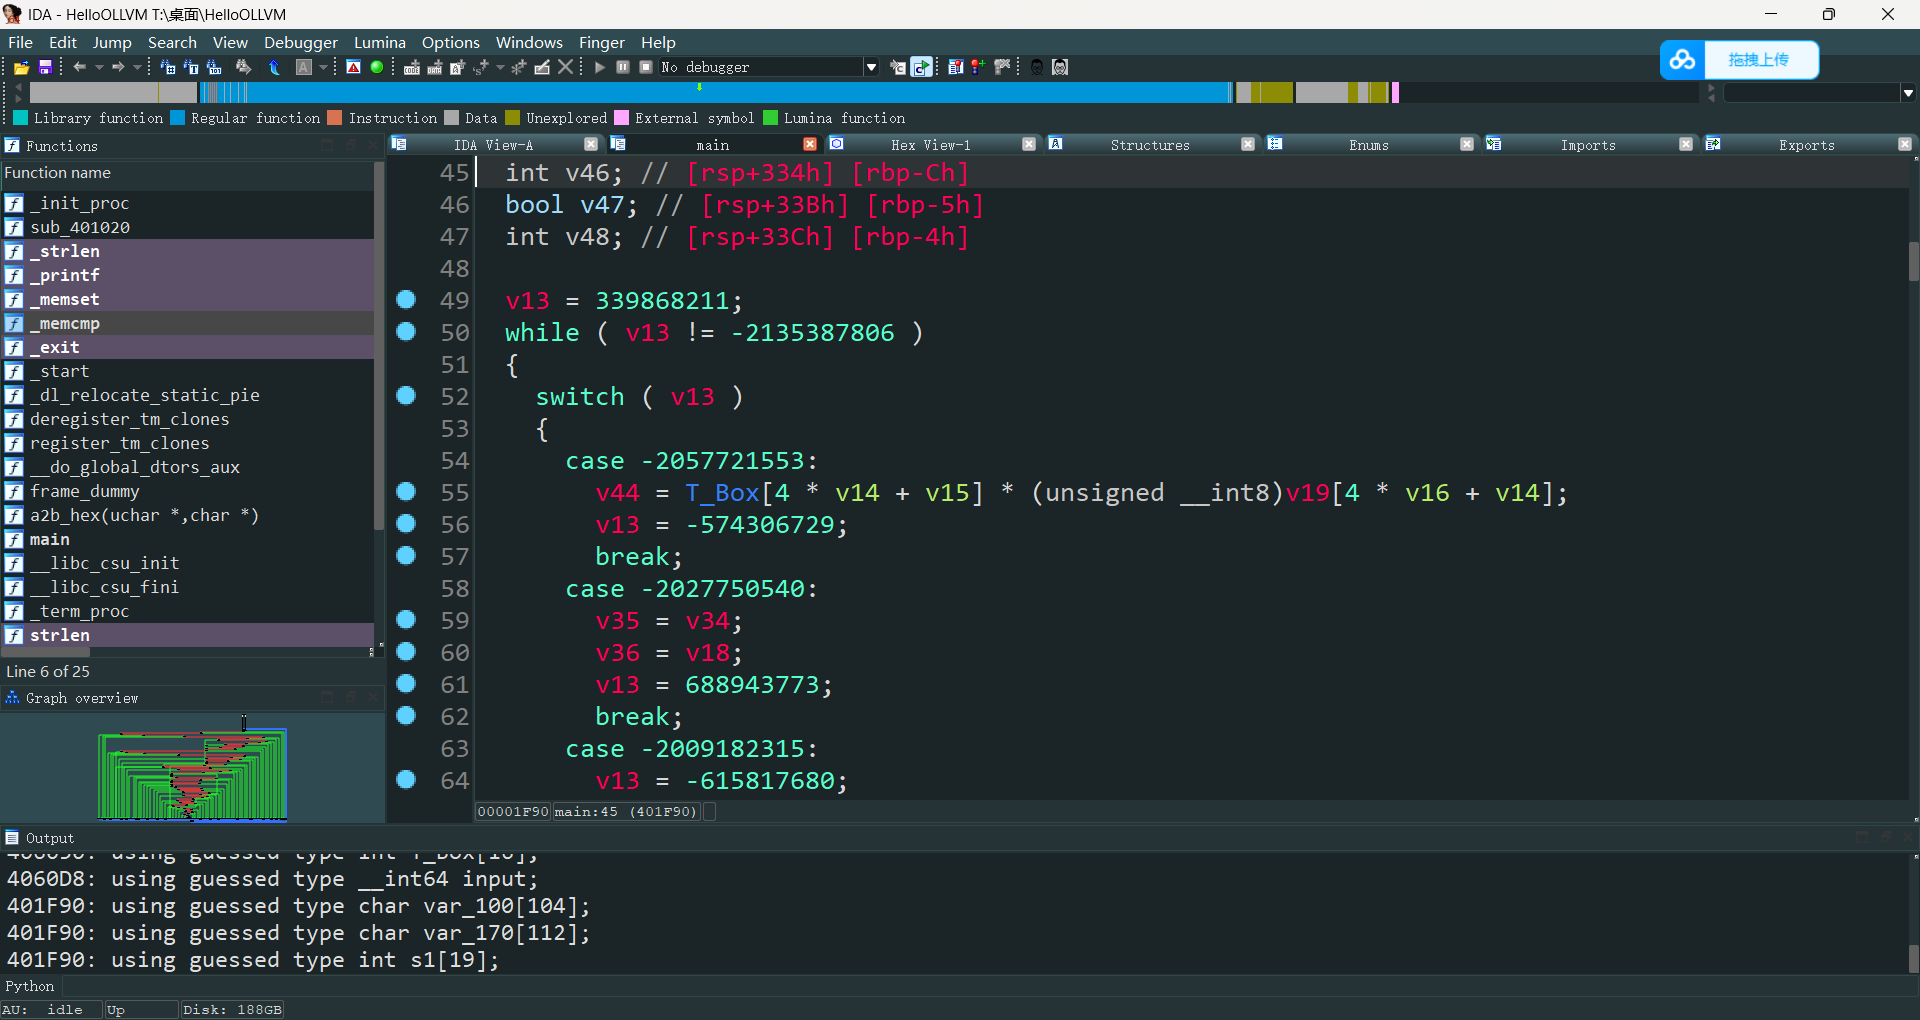Image resolution: width=1920 pixels, height=1020 pixels.
Task: Click the function icon beside main in list
Action: (14, 539)
